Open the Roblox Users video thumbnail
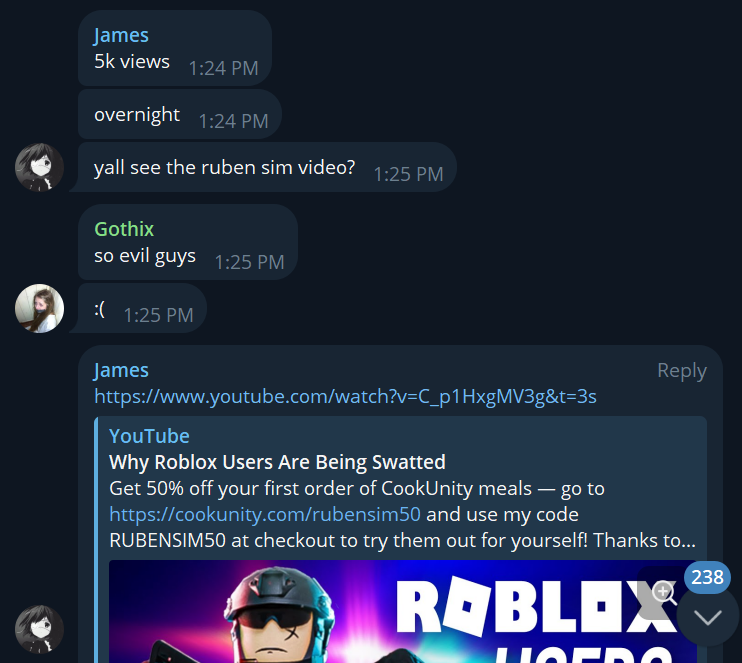The width and height of the screenshot is (742, 663). click(x=403, y=611)
